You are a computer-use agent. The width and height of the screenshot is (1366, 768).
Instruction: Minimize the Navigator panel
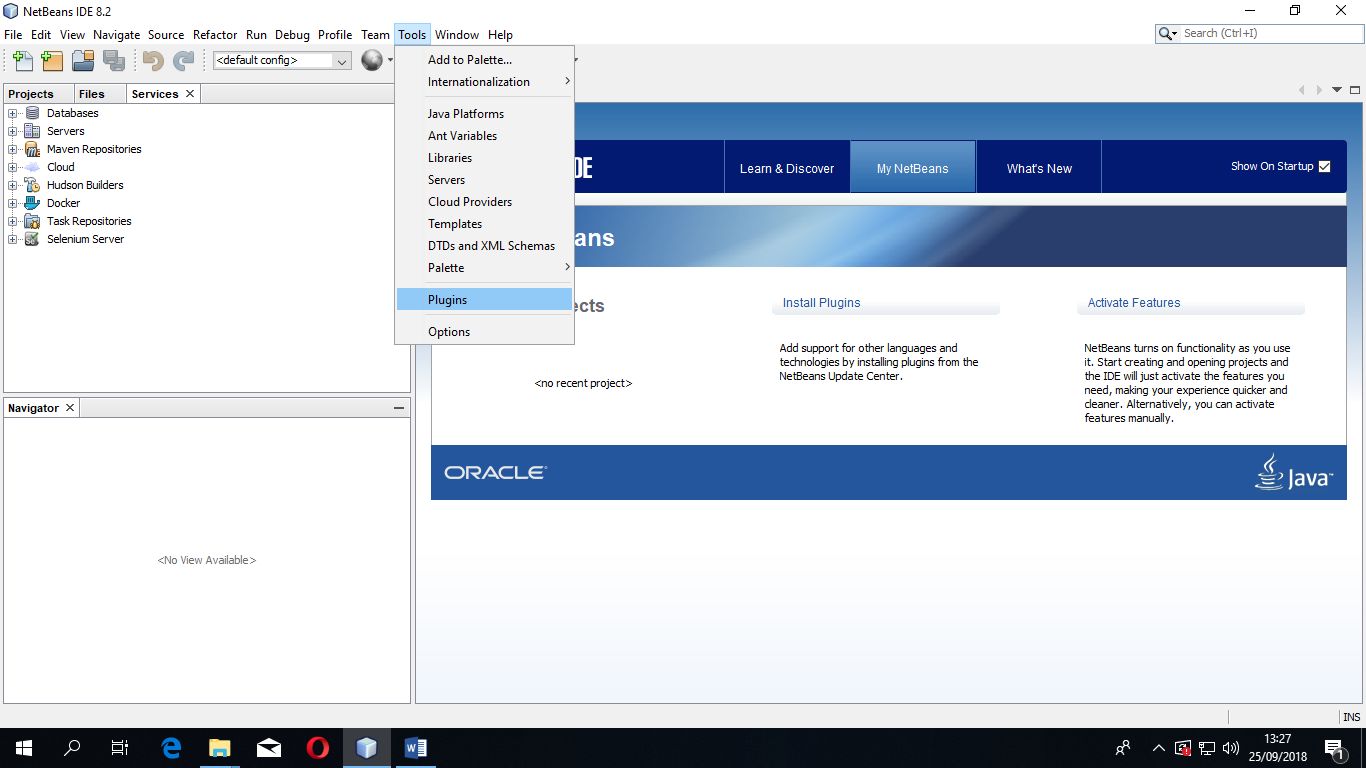click(399, 408)
